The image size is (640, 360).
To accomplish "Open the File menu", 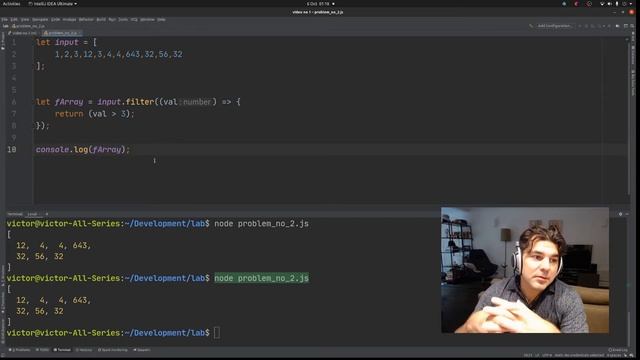I will pos(4,20).
